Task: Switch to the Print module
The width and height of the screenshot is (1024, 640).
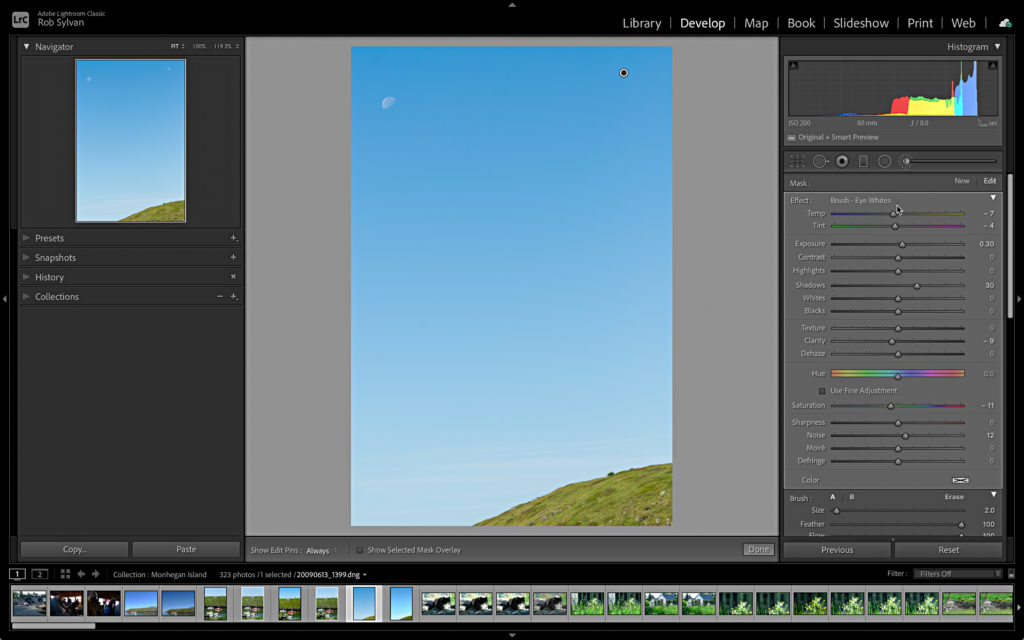Action: pyautogui.click(x=920, y=23)
